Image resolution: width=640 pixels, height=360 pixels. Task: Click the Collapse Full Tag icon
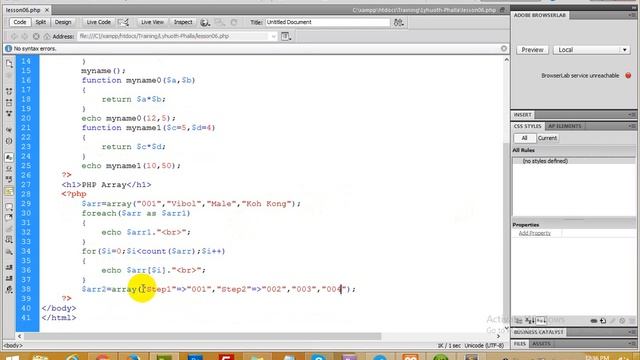pos(9,91)
